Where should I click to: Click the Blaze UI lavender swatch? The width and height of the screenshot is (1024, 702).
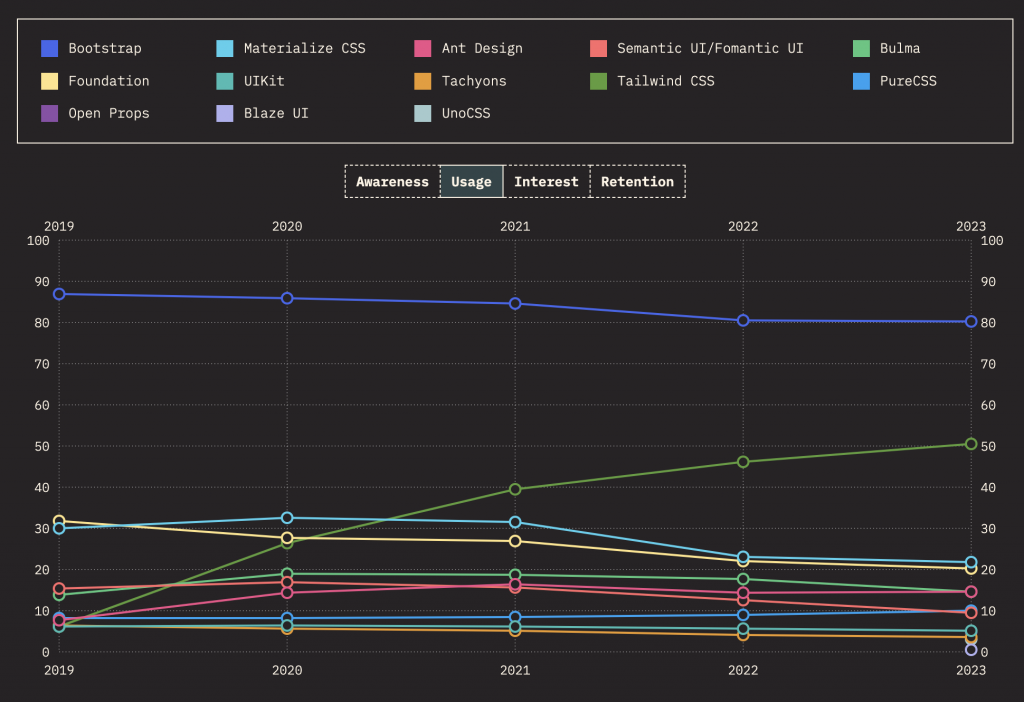click(225, 114)
